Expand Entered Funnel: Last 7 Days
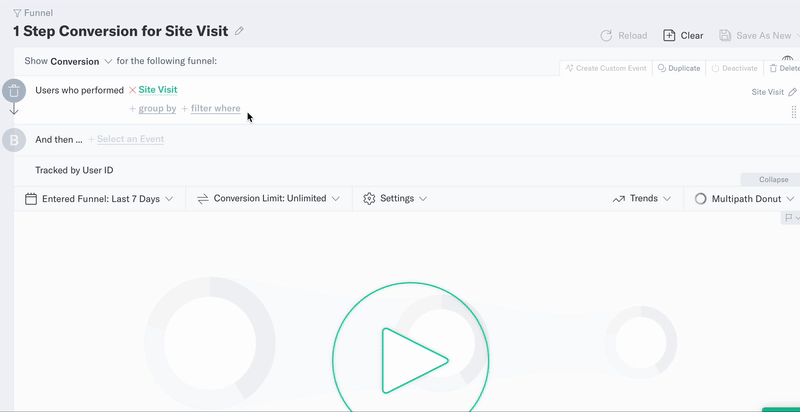 point(99,199)
